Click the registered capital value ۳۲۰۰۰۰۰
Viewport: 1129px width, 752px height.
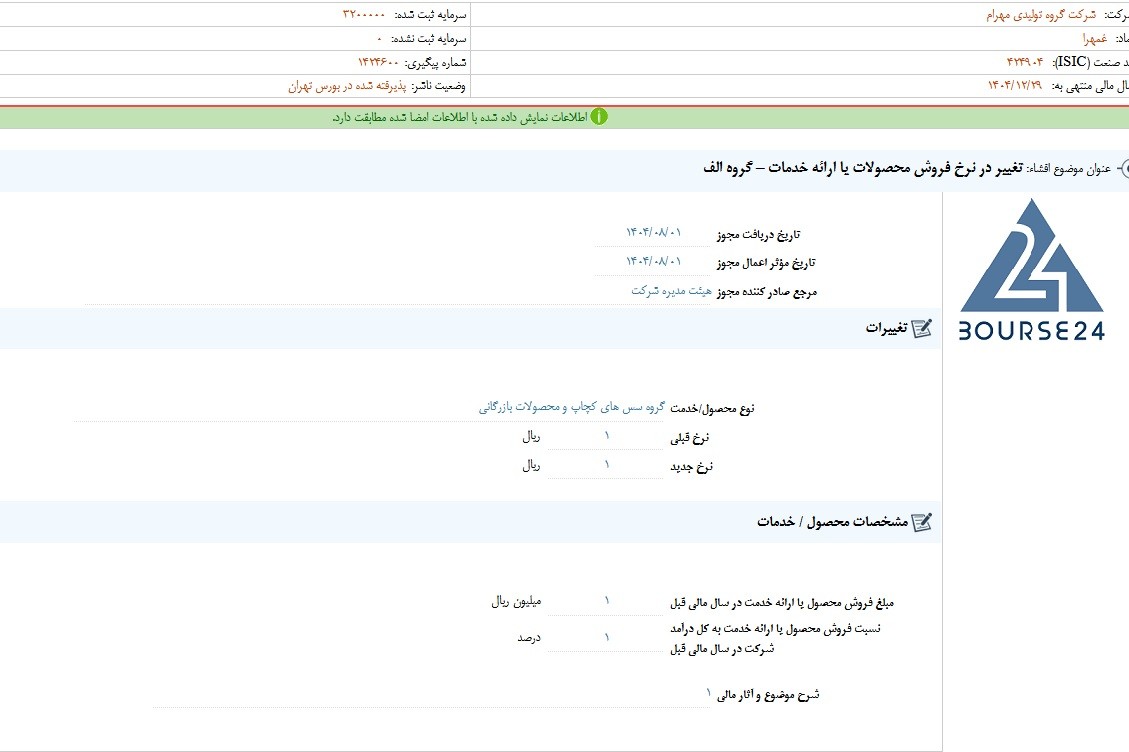point(364,15)
